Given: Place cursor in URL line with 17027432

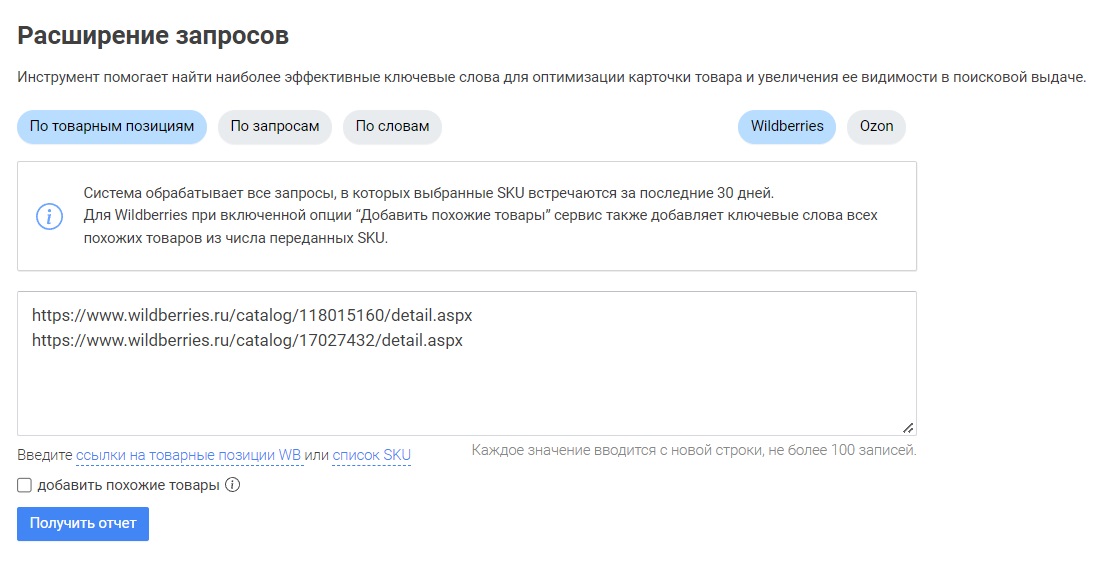Looking at the screenshot, I should [247, 340].
